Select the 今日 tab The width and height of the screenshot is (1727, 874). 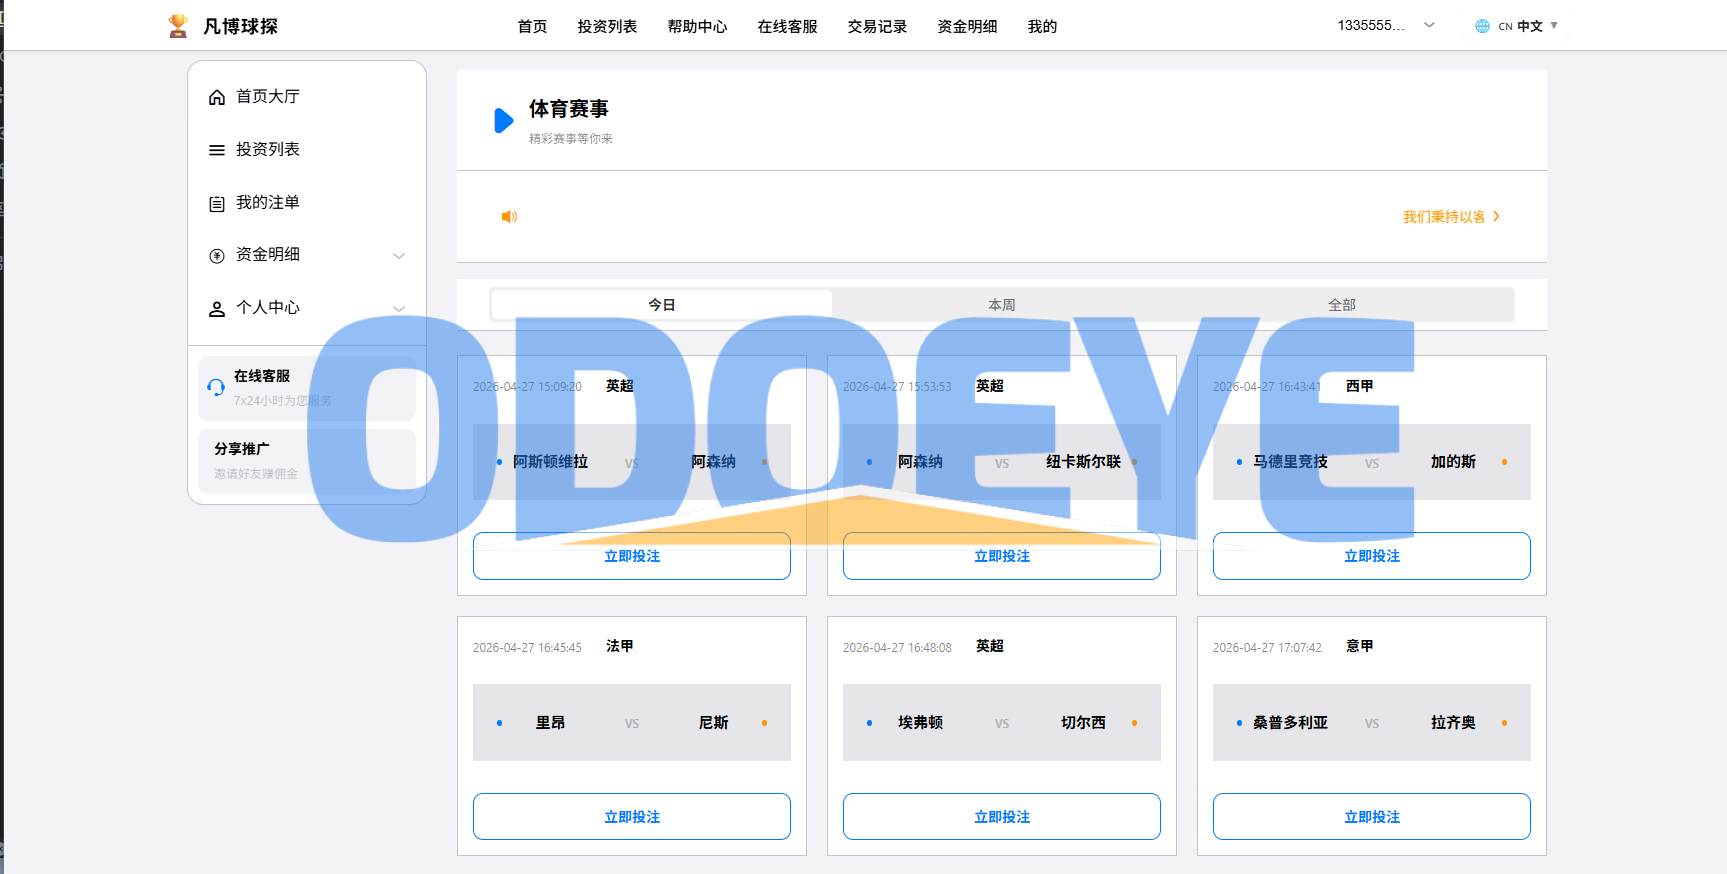pyautogui.click(x=662, y=304)
